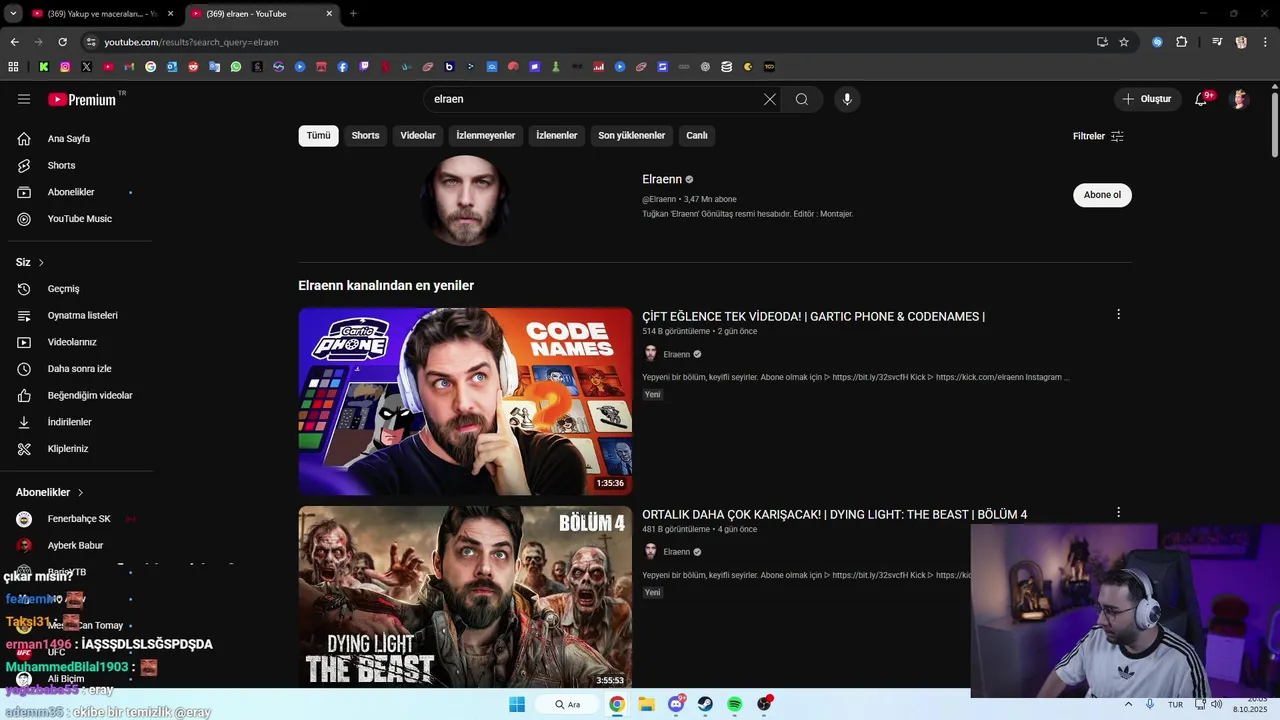1280x720 pixels.
Task: Select the Canlı filter chip
Action: pyautogui.click(x=697, y=136)
